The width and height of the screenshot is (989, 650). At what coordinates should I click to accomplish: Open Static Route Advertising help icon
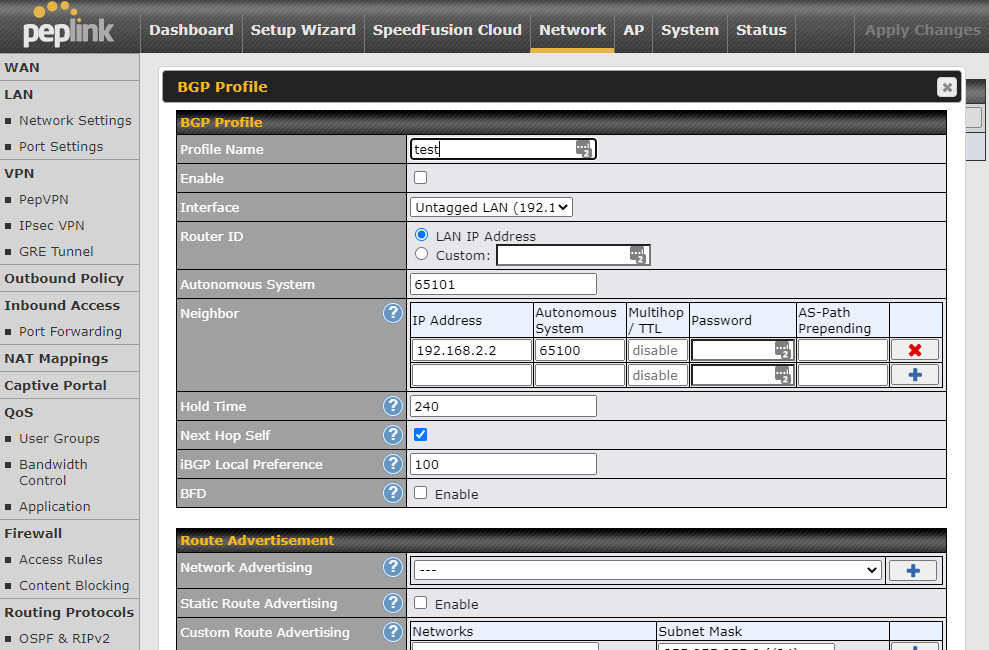click(392, 603)
